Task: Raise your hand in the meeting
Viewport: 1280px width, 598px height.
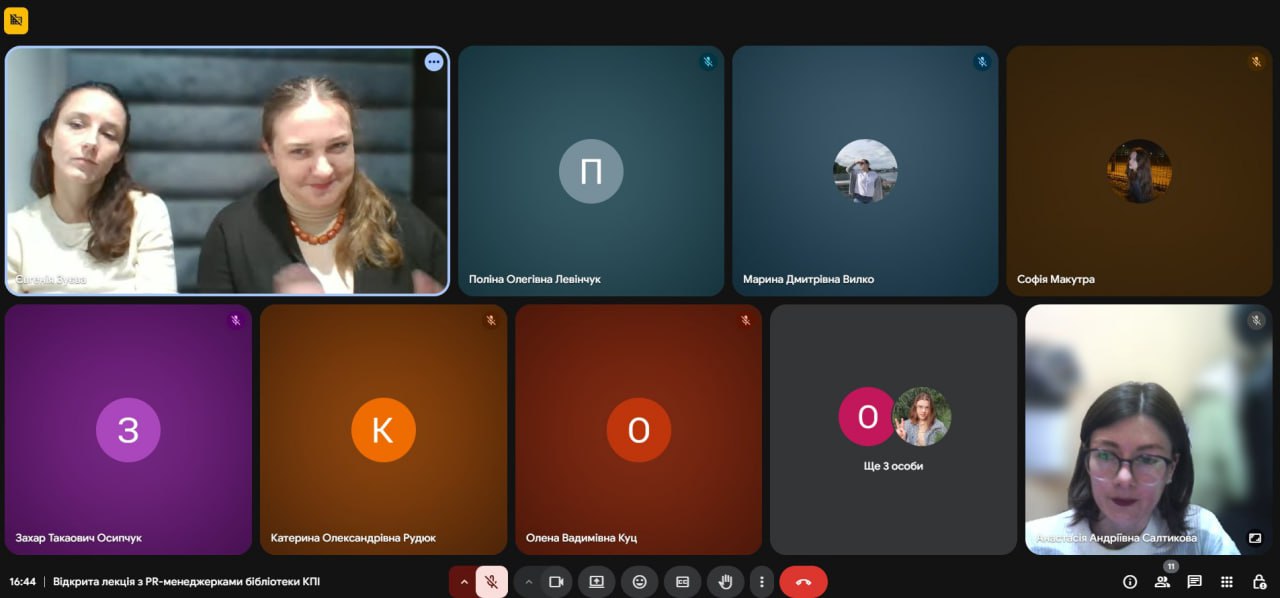Action: 726,582
